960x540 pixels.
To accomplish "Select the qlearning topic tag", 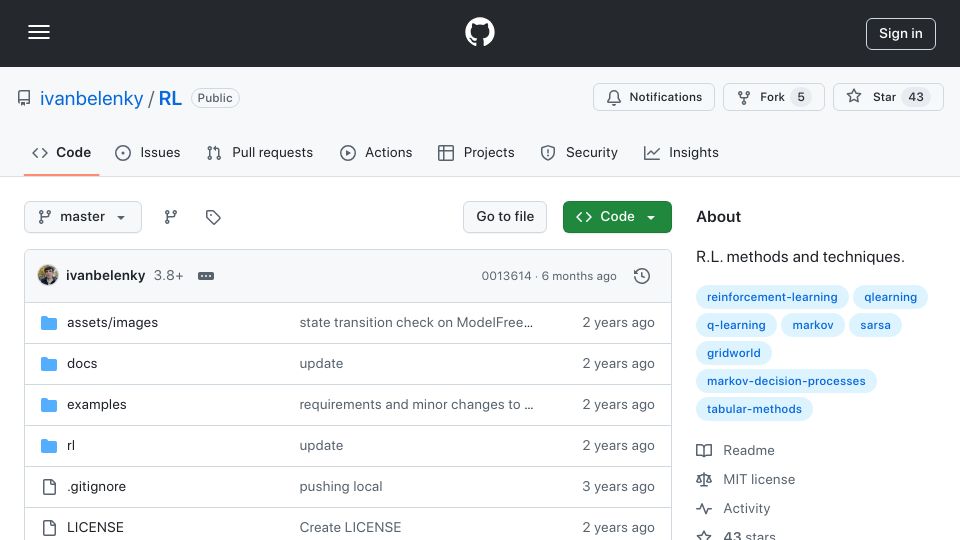I will pos(890,297).
